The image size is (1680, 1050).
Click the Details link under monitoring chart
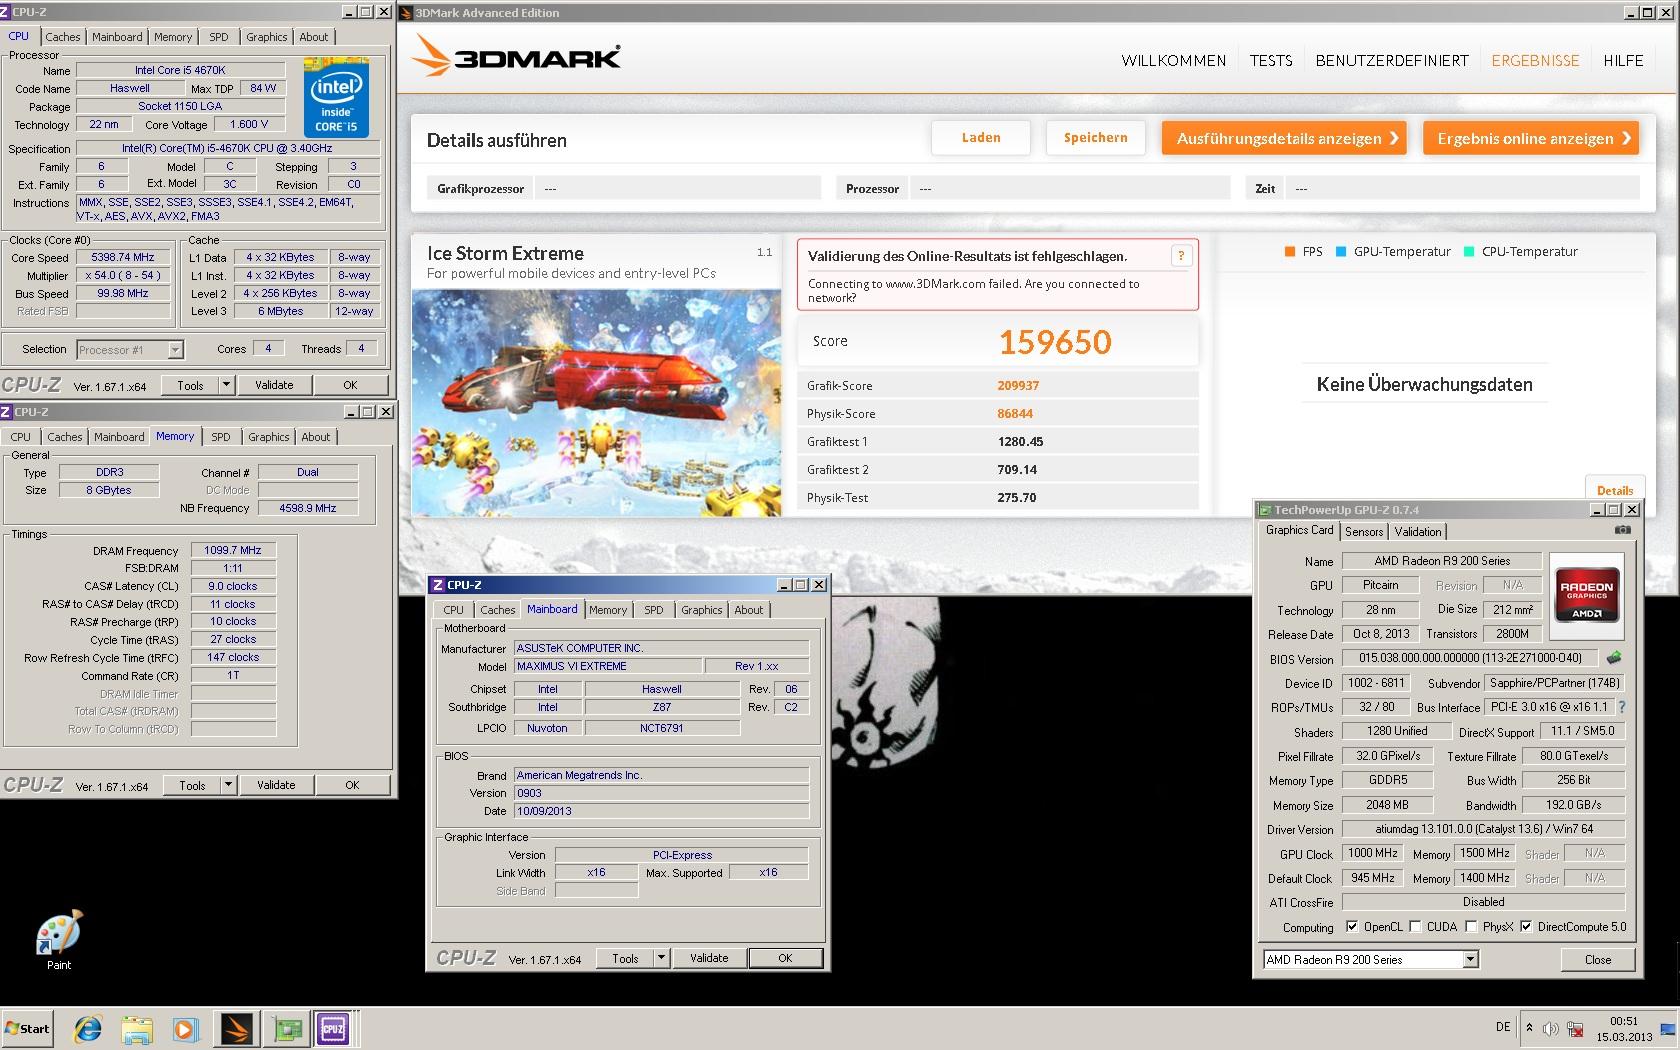pyautogui.click(x=1614, y=490)
